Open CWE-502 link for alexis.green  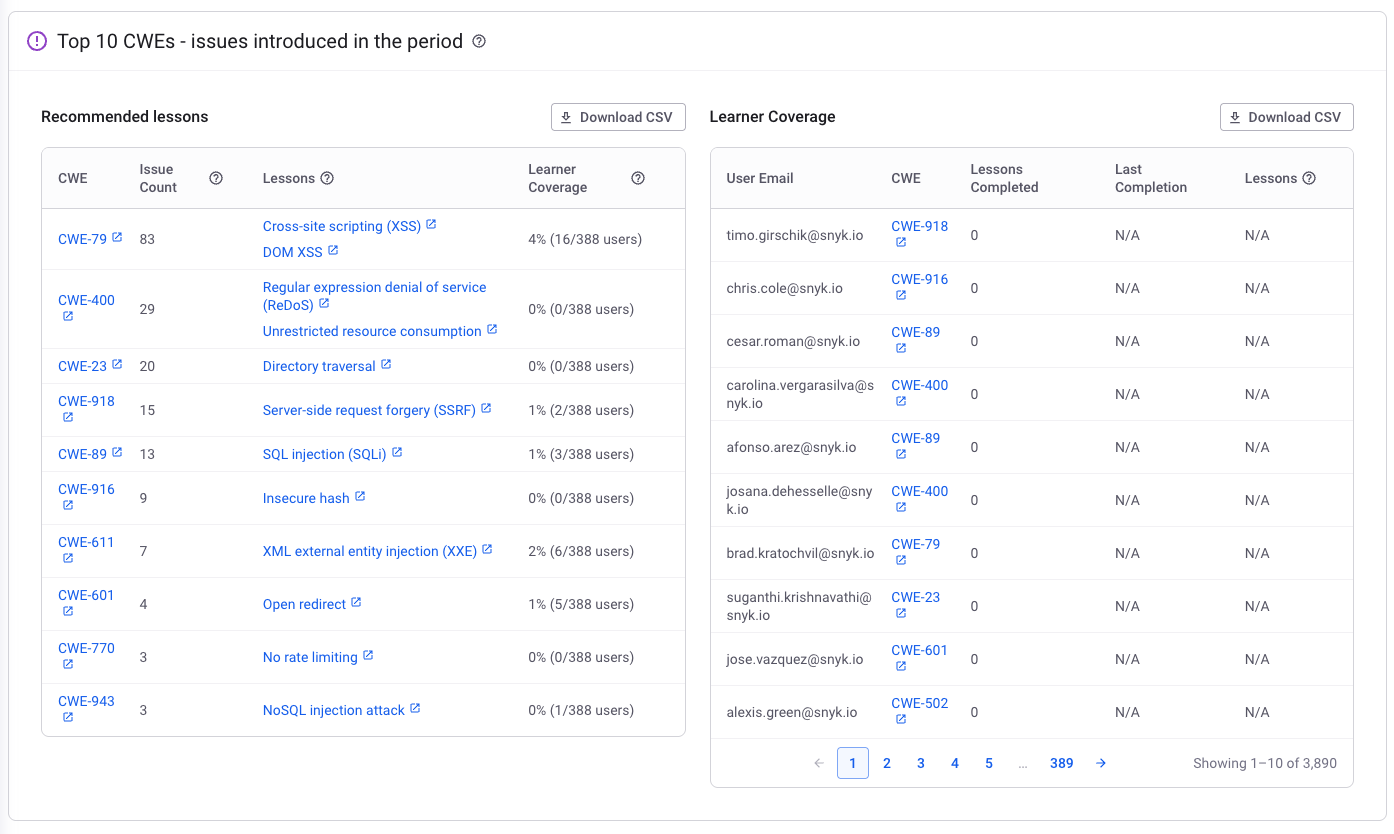point(919,703)
